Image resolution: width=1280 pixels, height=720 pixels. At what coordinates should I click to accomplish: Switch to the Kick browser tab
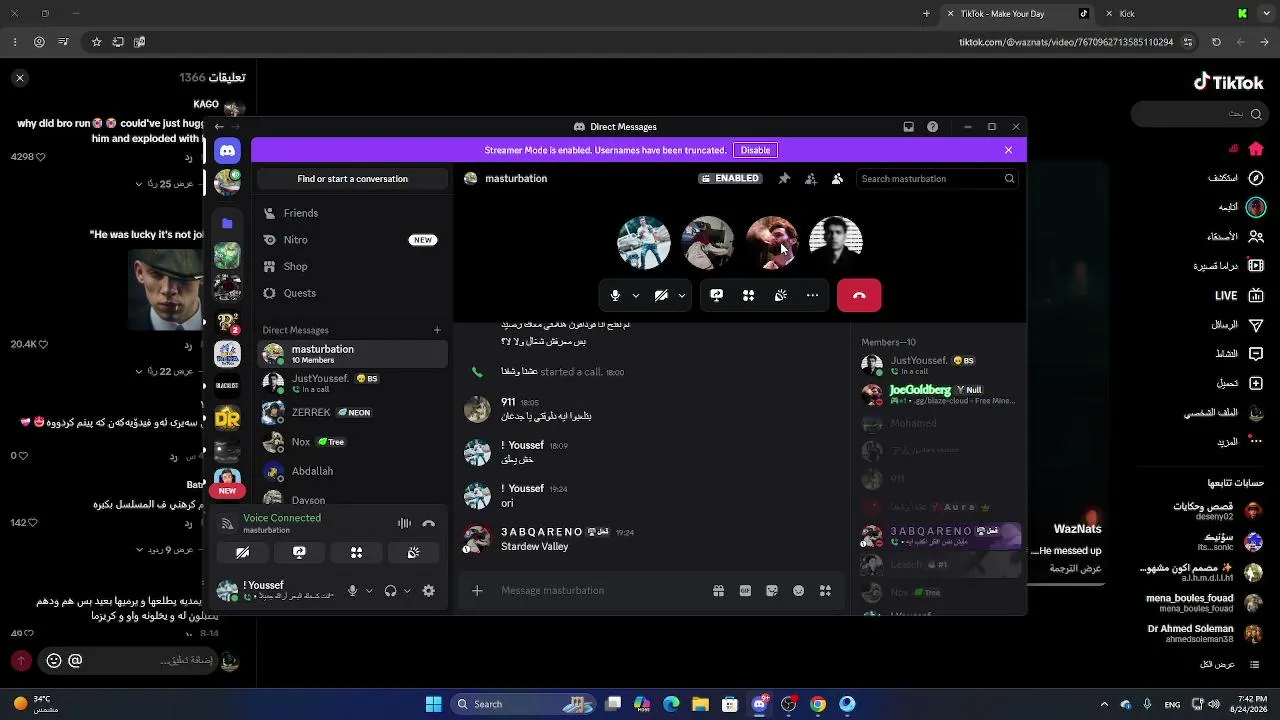click(x=1175, y=14)
